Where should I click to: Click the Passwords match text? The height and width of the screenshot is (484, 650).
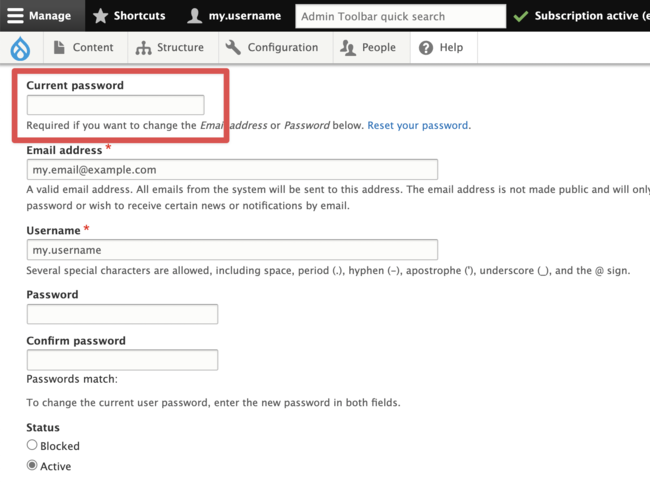point(72,379)
